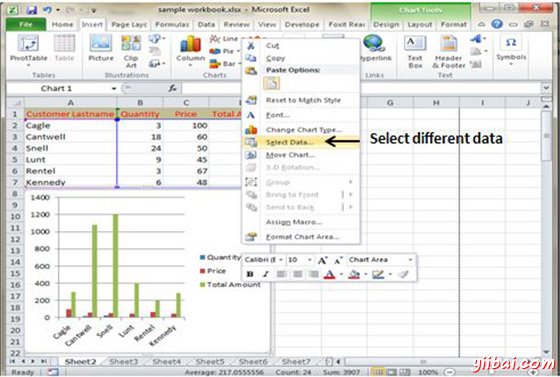Decrease font size in mini toolbar

pos(338,260)
